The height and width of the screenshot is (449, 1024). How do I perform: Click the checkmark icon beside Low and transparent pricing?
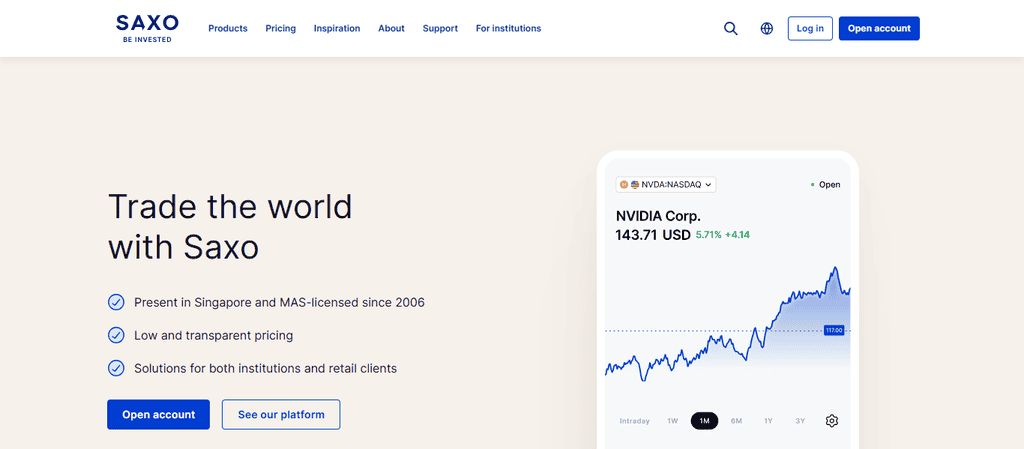116,335
